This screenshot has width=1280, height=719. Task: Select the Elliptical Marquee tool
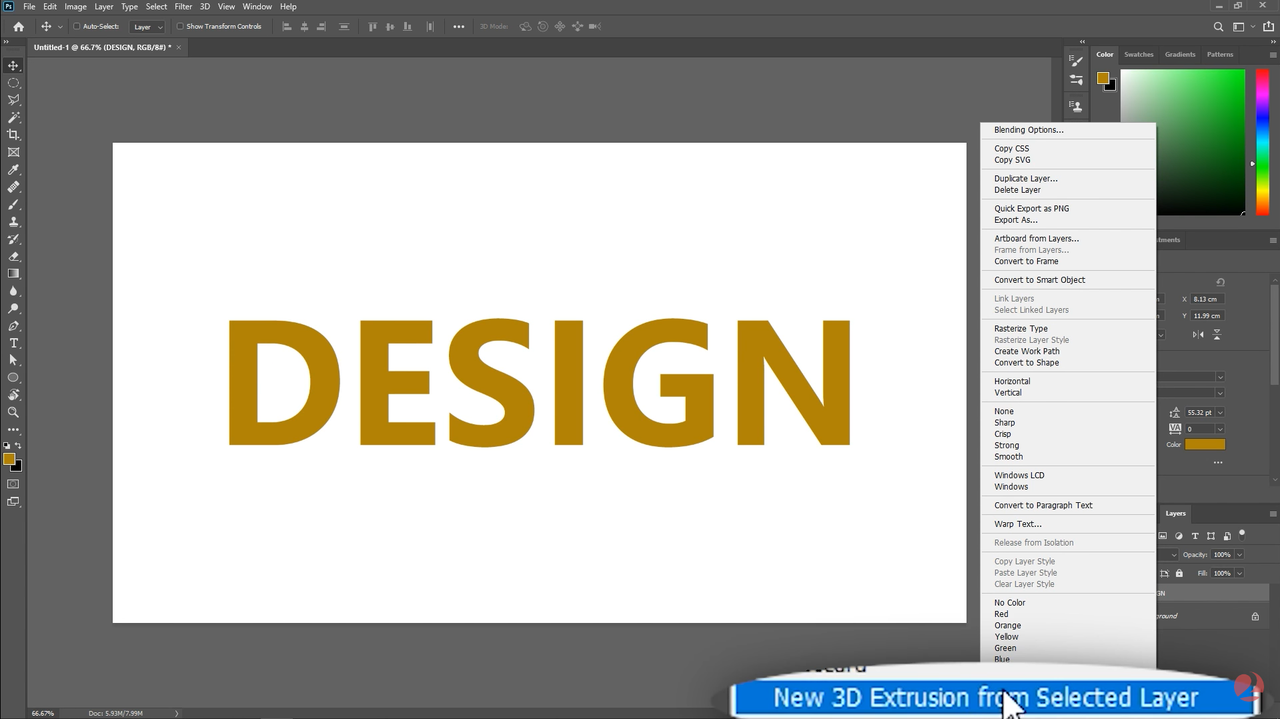coord(13,83)
